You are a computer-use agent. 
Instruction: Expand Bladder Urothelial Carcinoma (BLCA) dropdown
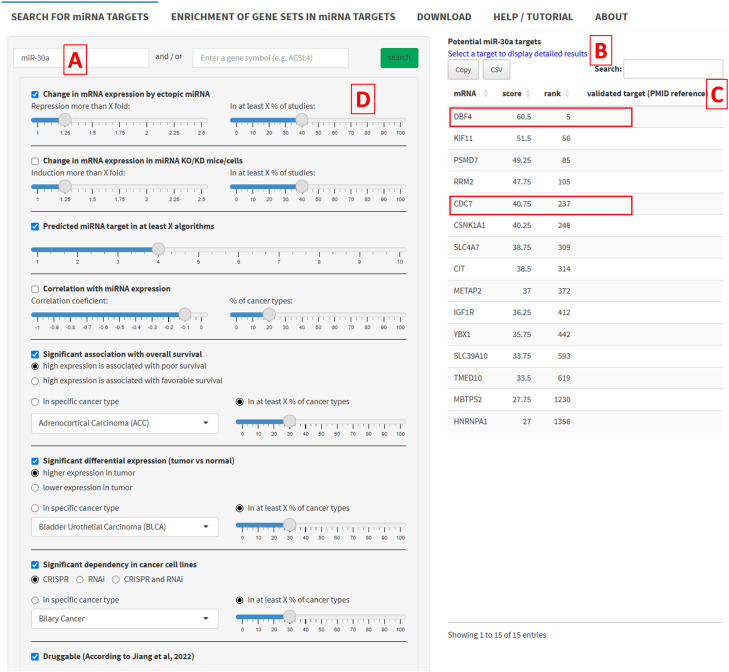point(125,527)
